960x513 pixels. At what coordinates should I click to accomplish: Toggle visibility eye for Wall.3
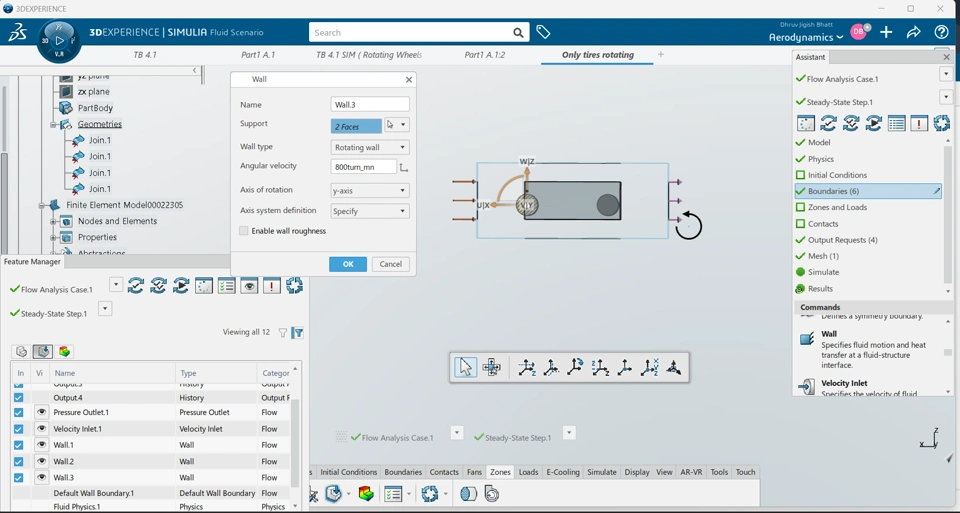click(x=41, y=477)
